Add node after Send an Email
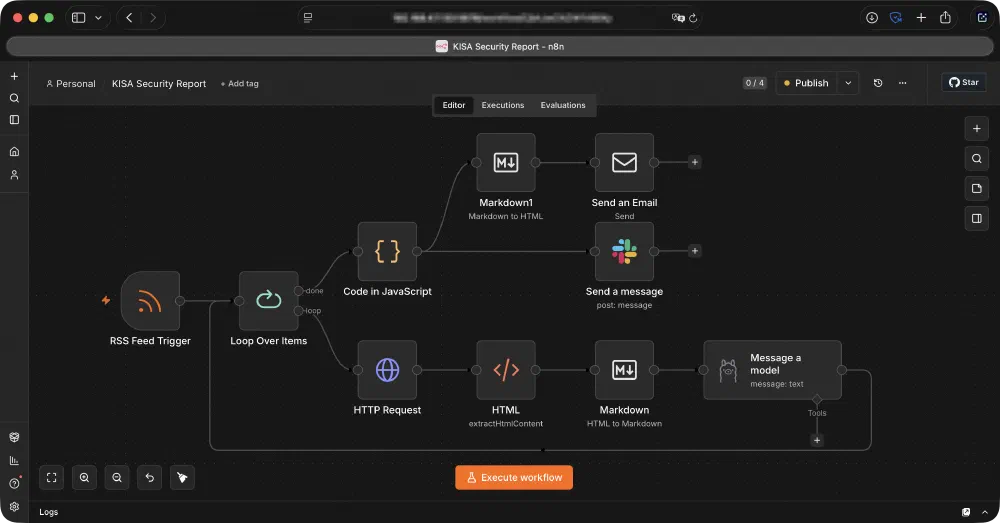The height and width of the screenshot is (523, 1000). point(695,162)
